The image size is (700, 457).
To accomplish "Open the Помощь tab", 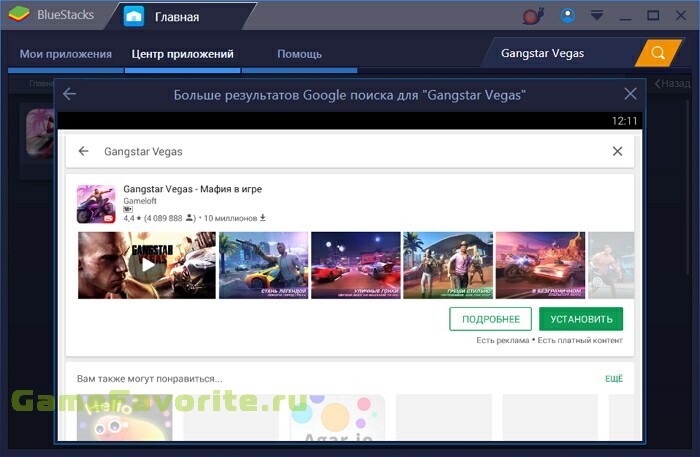I will coord(299,54).
